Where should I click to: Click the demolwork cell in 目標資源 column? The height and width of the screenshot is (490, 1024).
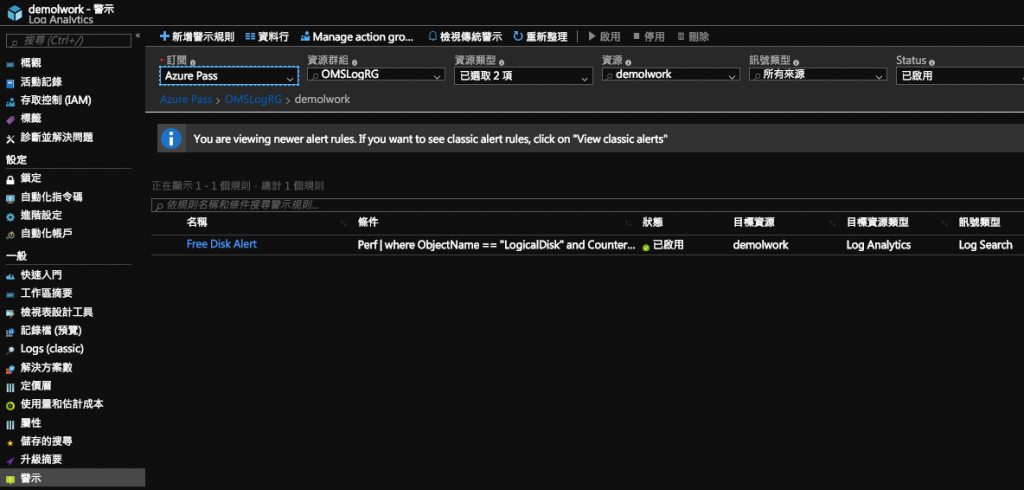761,245
